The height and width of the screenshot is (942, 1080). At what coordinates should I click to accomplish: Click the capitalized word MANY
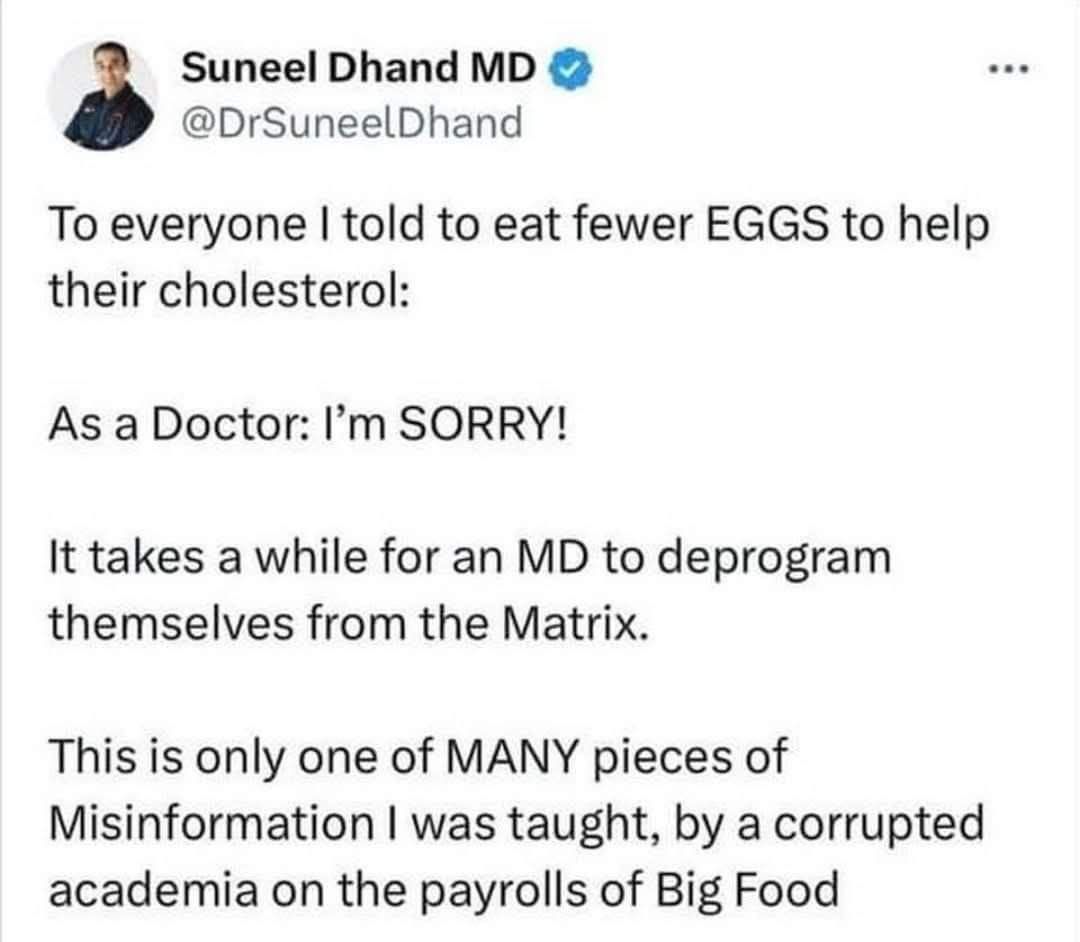click(x=512, y=757)
